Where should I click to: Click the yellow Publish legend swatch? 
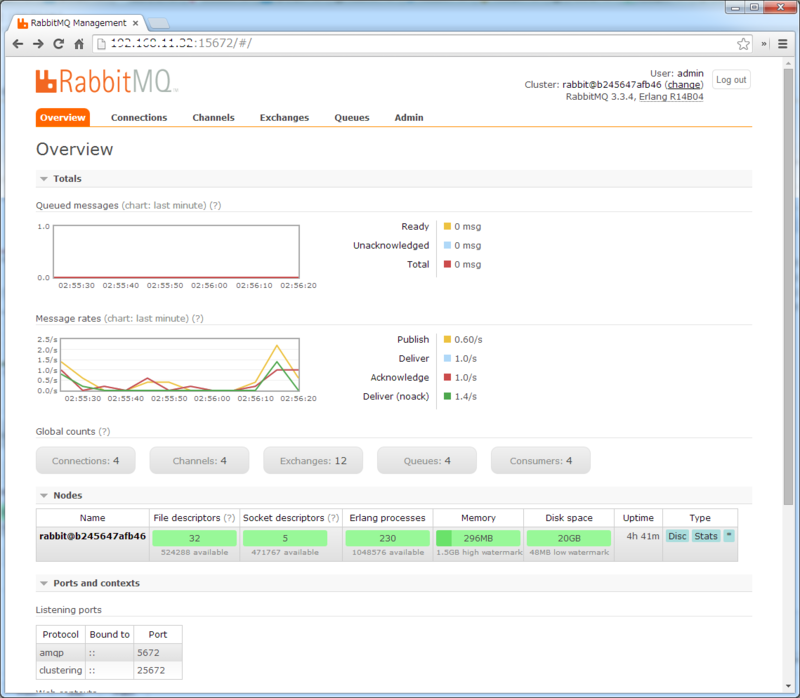[447, 340]
